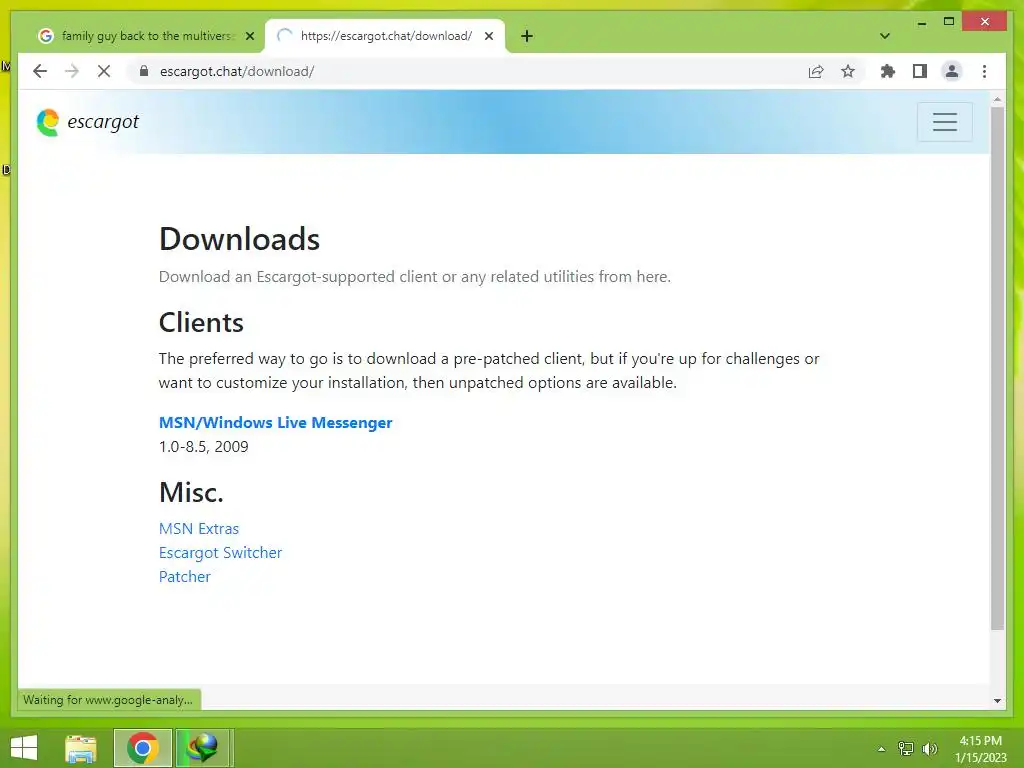Close the family guy Google tab
The height and width of the screenshot is (768, 1024).
tap(249, 36)
